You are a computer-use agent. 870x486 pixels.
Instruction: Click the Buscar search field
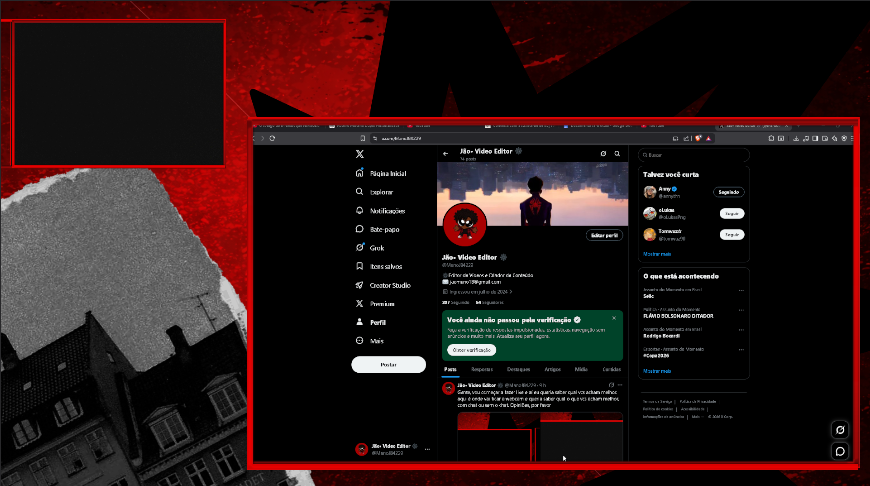pyautogui.click(x=694, y=155)
